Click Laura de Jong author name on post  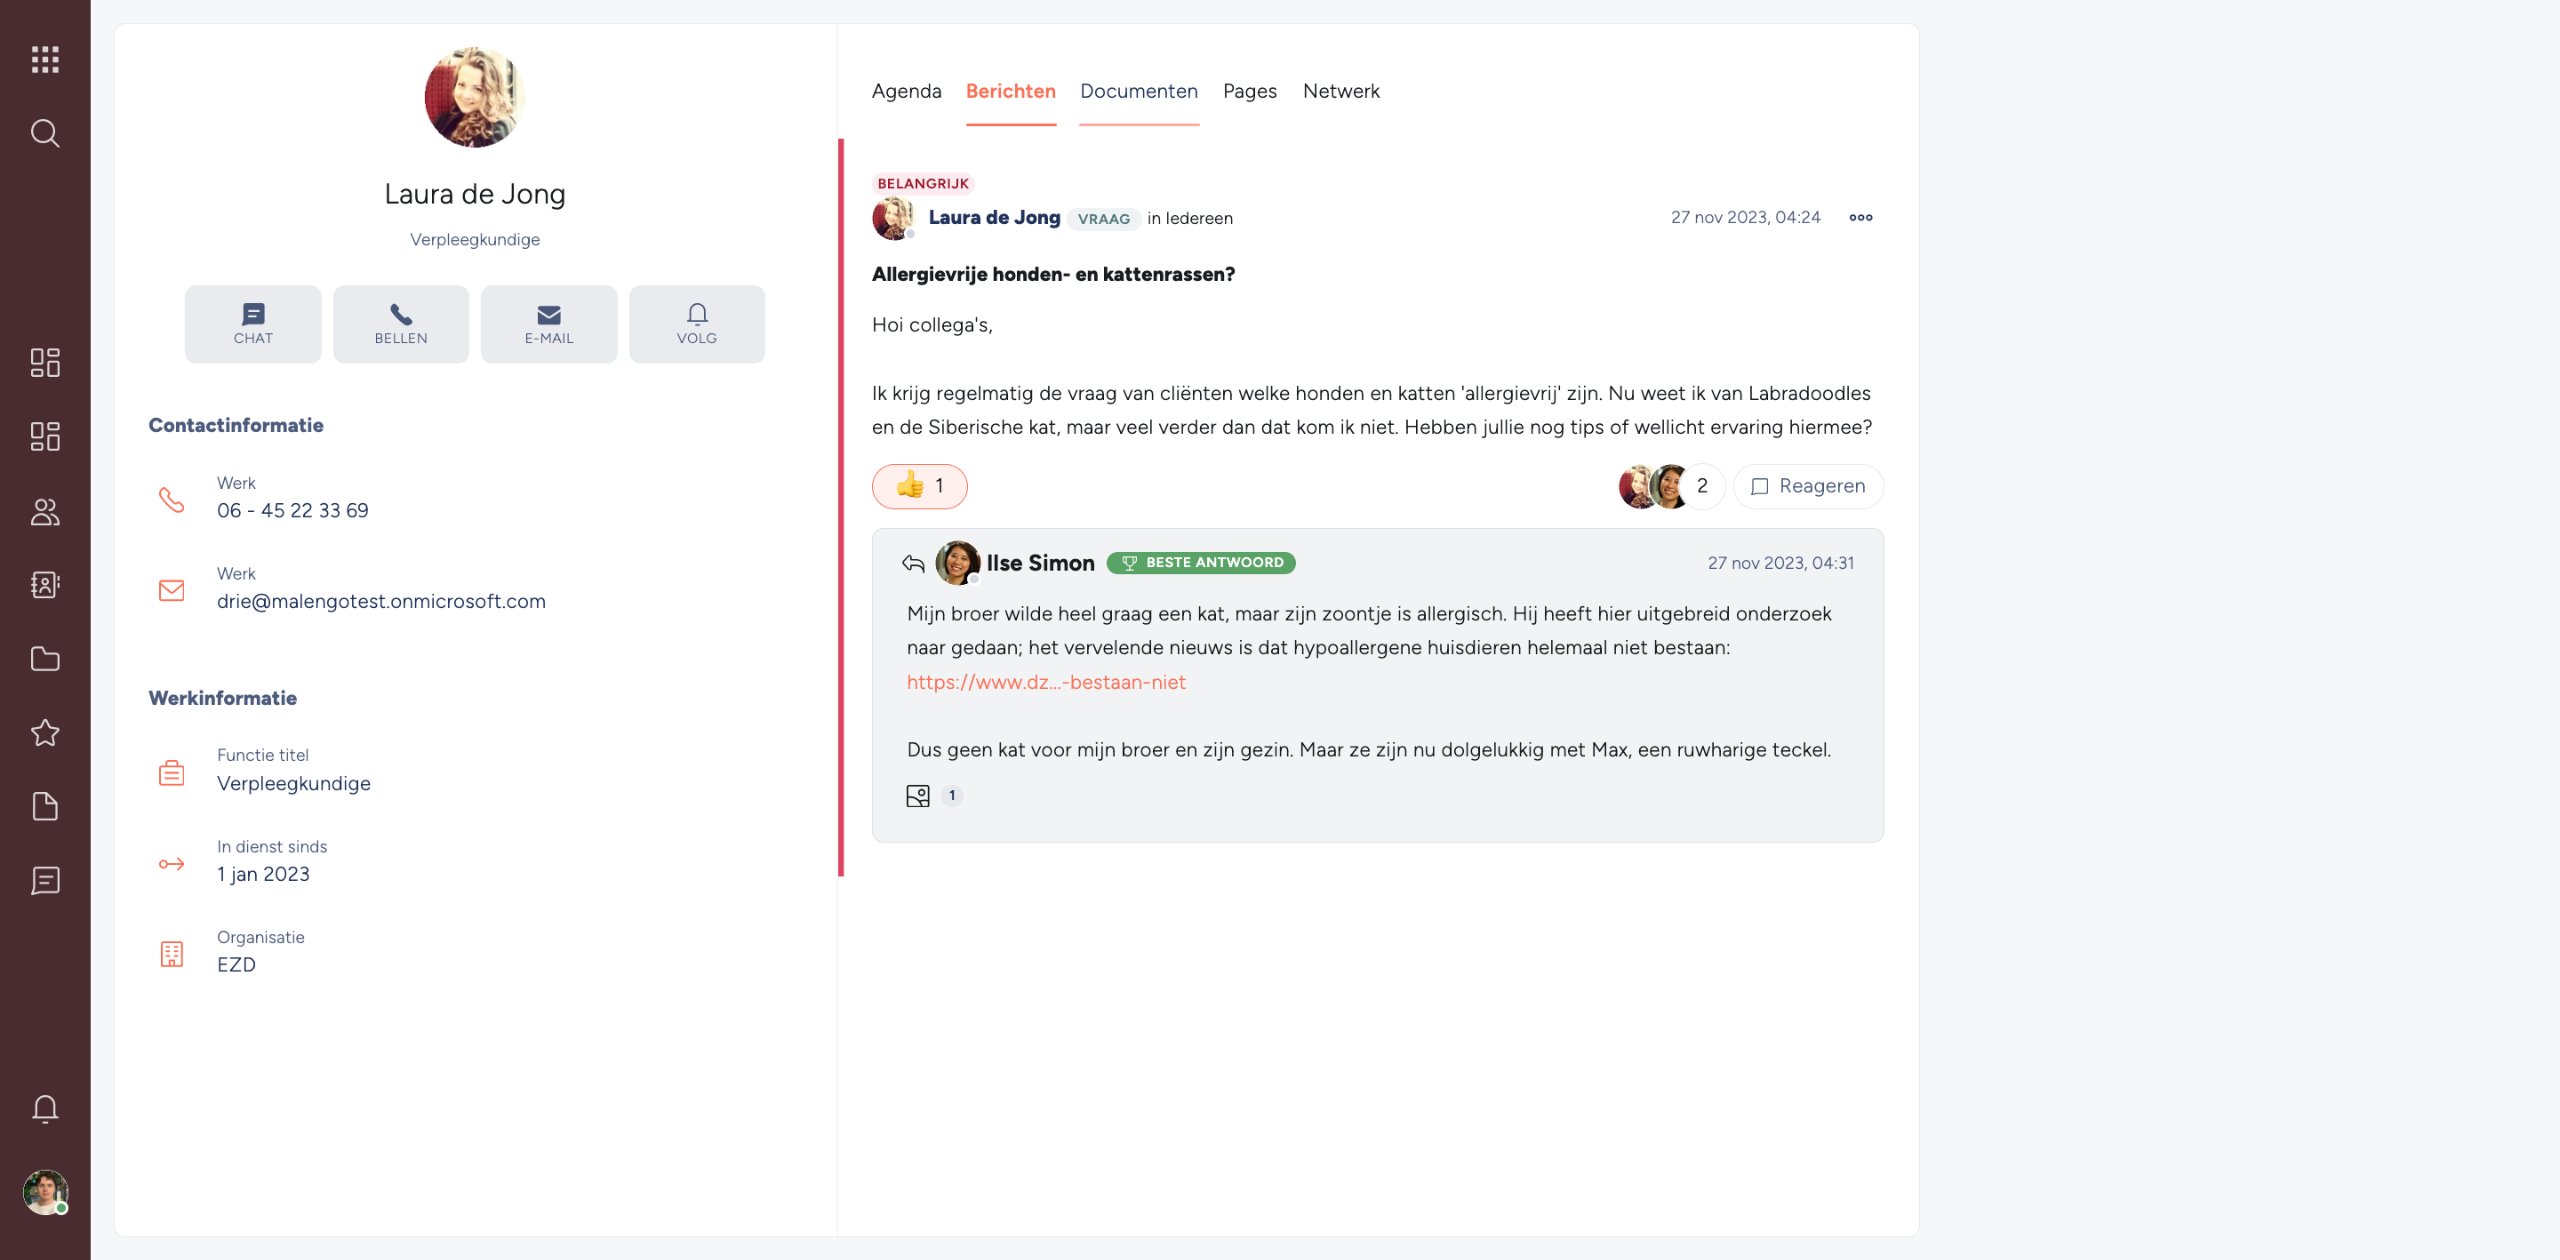pos(994,217)
